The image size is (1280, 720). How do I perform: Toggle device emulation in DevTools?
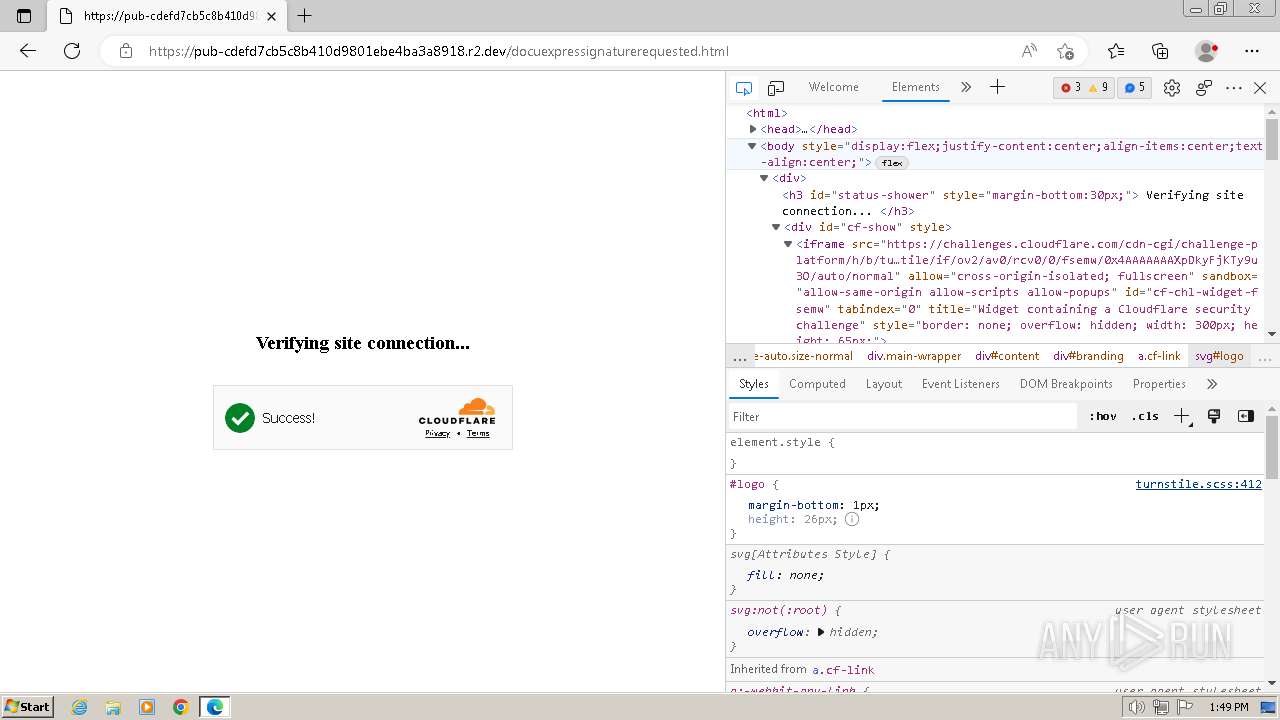[776, 88]
